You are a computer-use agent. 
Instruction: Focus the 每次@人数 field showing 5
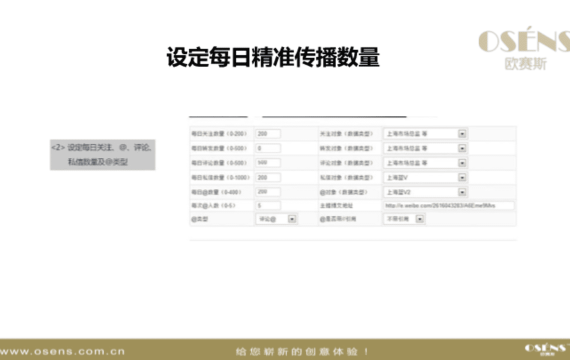pyautogui.click(x=268, y=205)
